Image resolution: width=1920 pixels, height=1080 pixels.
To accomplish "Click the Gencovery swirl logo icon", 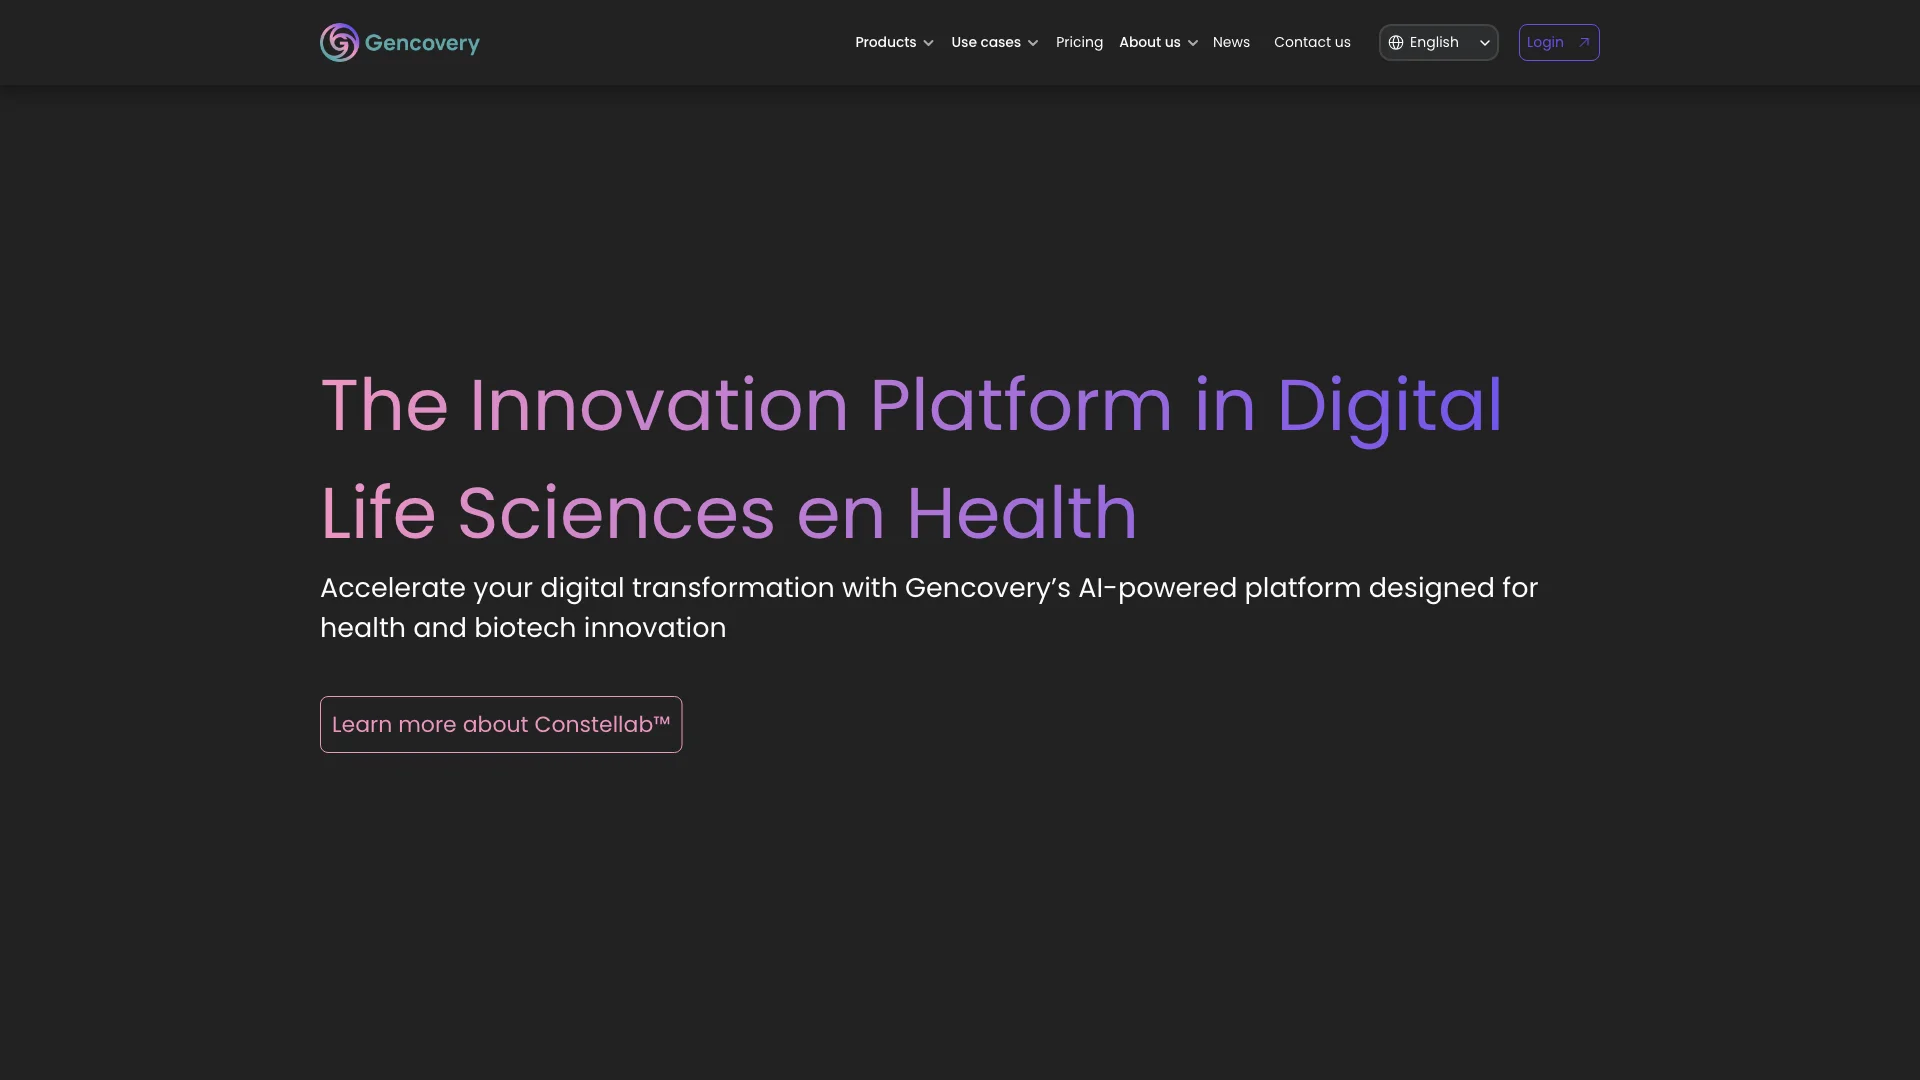I will pos(339,43).
